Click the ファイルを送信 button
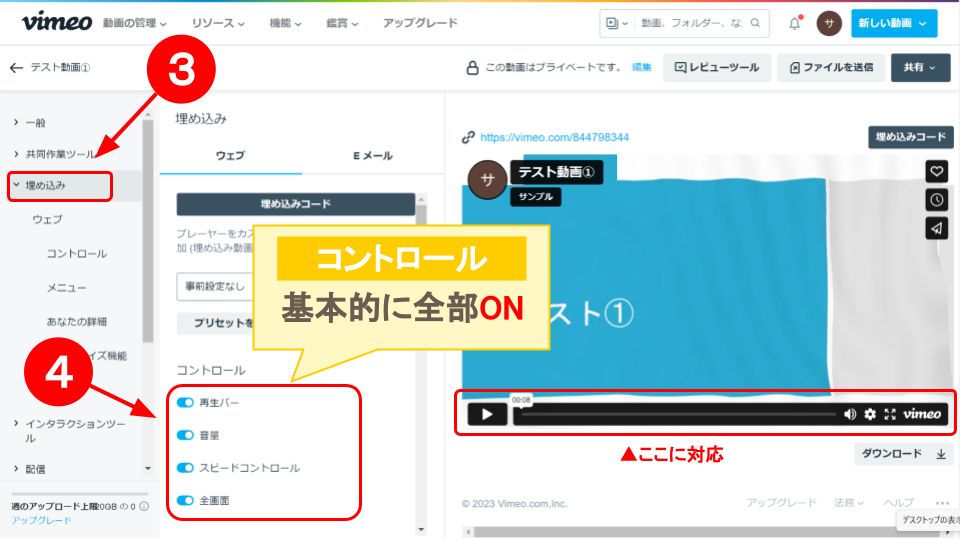The width and height of the screenshot is (960, 540). pos(831,67)
